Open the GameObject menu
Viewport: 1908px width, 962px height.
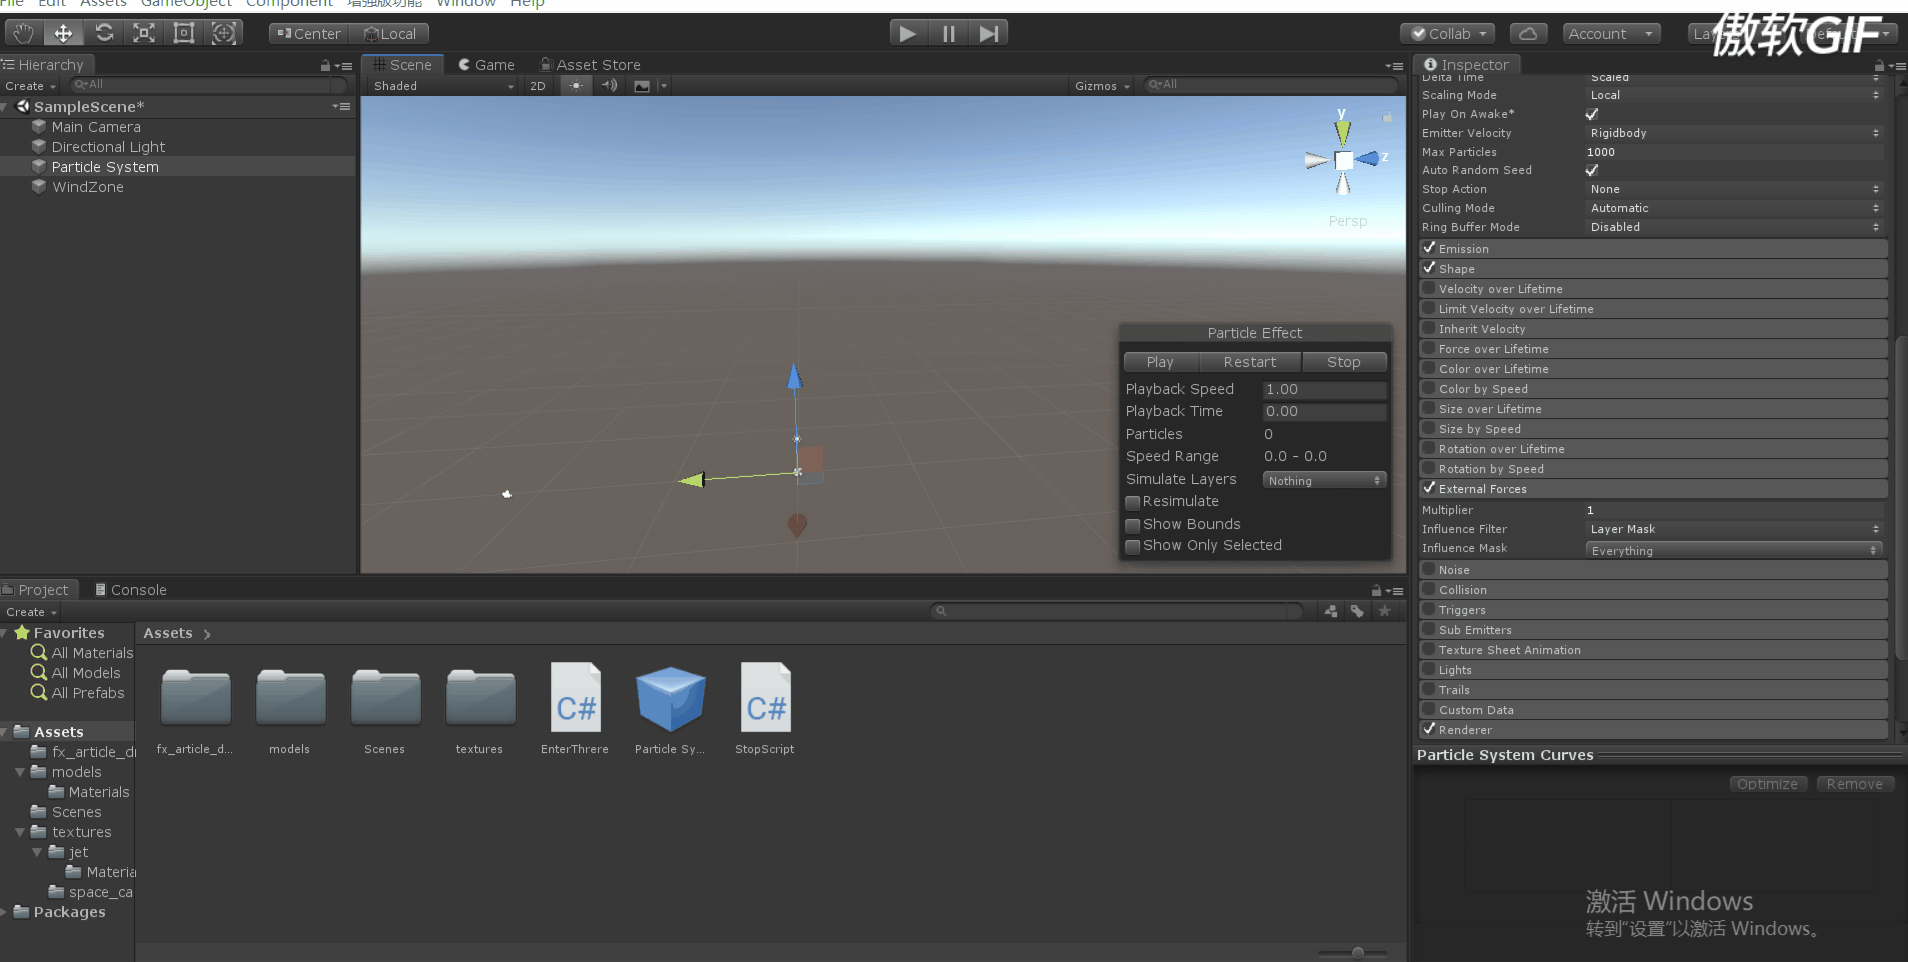(186, 4)
